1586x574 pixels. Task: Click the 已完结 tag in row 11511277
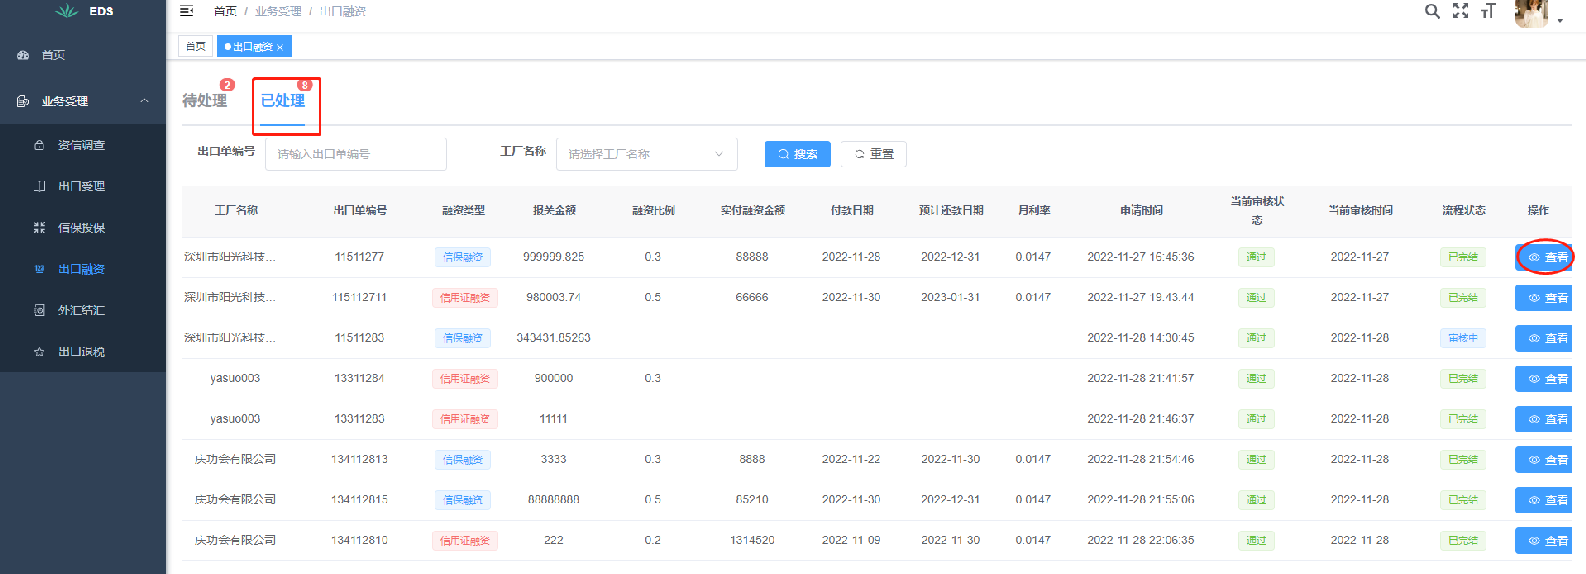[1463, 257]
